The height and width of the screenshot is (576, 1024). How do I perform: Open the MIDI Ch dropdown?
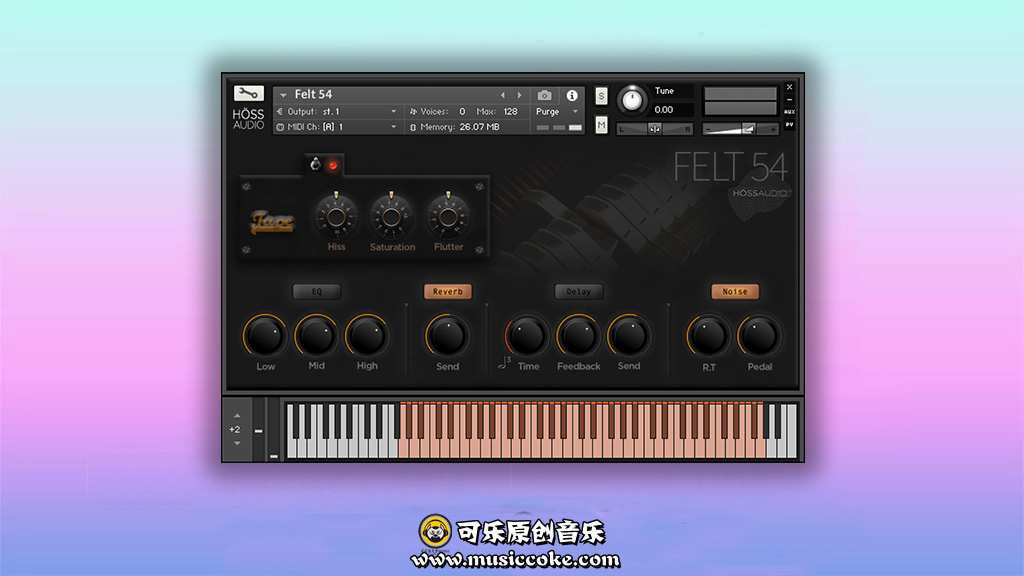(394, 127)
